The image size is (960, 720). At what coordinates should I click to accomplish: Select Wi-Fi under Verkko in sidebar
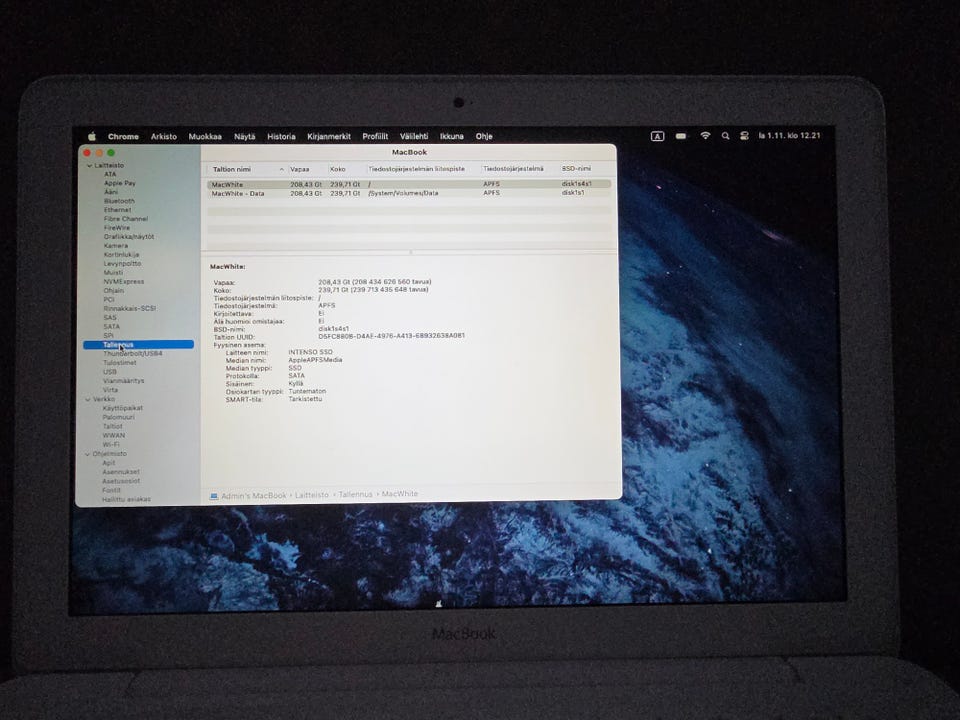[x=111, y=445]
